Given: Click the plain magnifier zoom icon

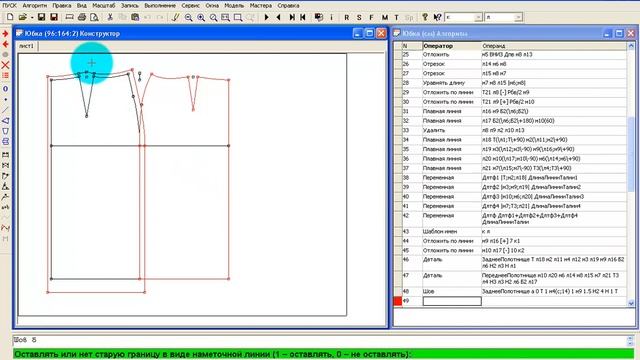Looking at the screenshot, I should tap(213, 17).
